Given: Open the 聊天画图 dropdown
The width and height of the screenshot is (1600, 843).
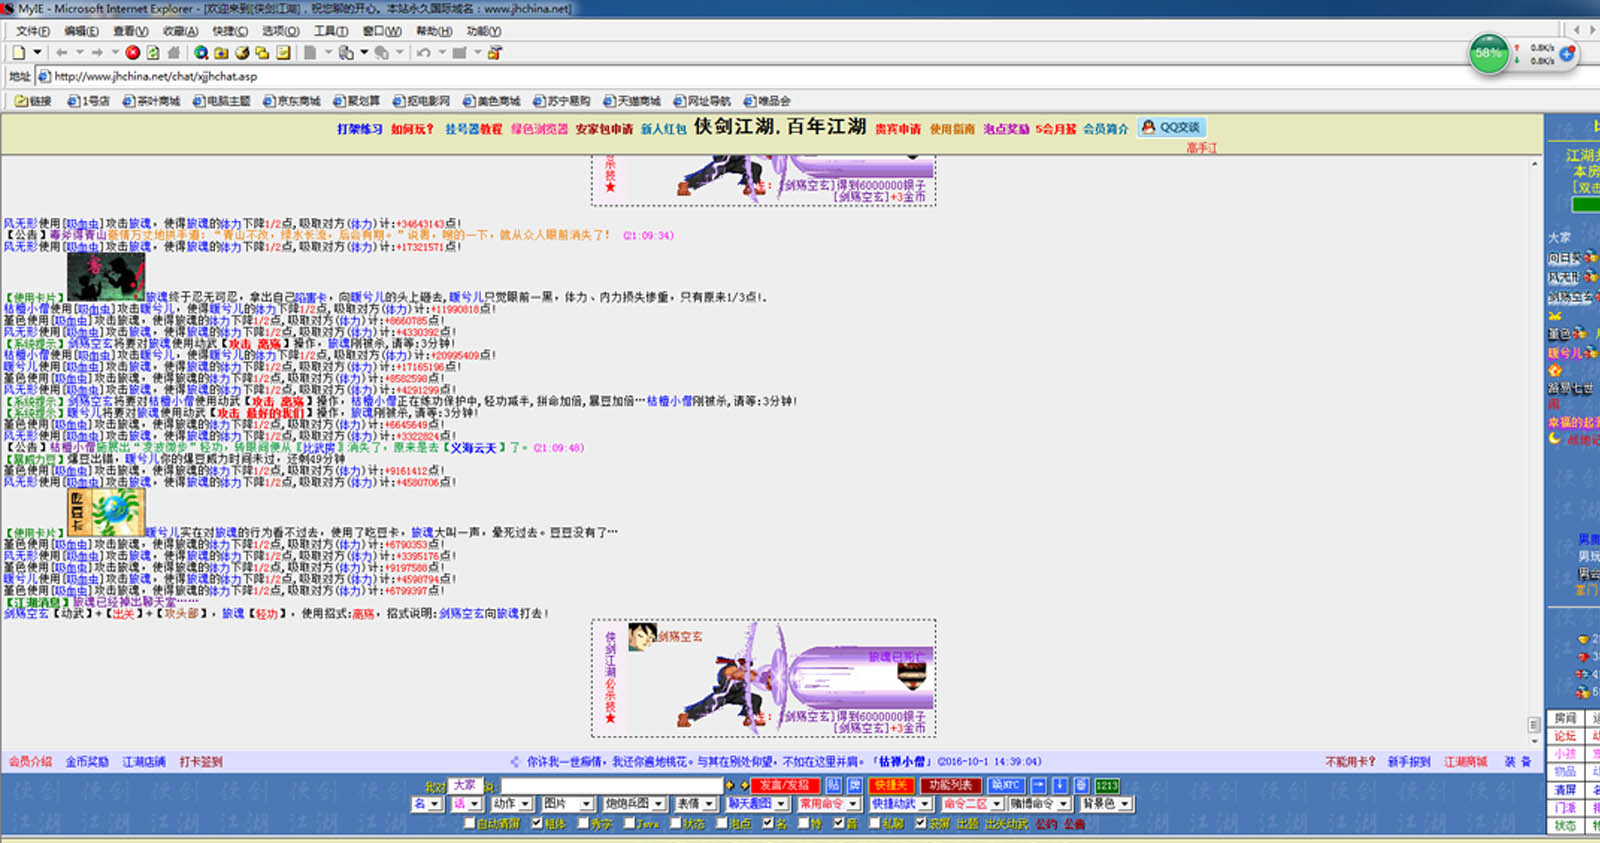Looking at the screenshot, I should [756, 804].
